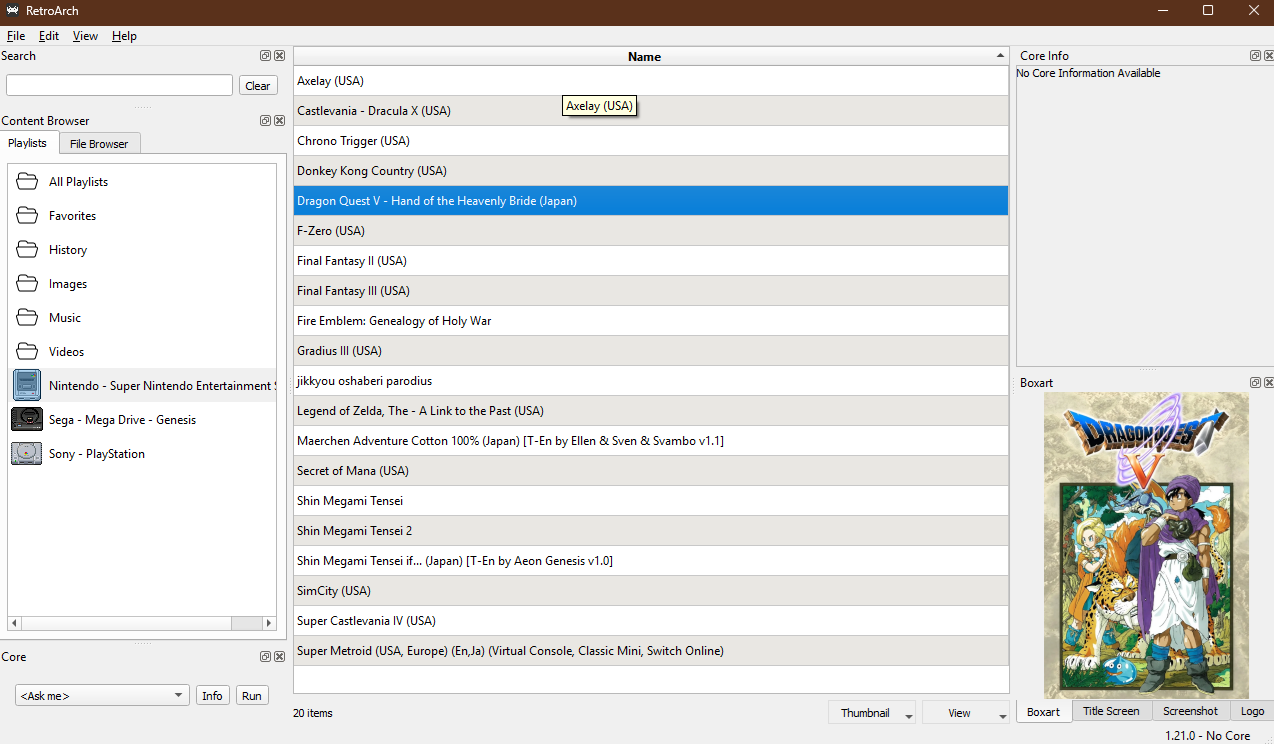Screen dimensions: 1274x744
Task: Click the Videos folder icon
Action: pyautogui.click(x=27, y=352)
